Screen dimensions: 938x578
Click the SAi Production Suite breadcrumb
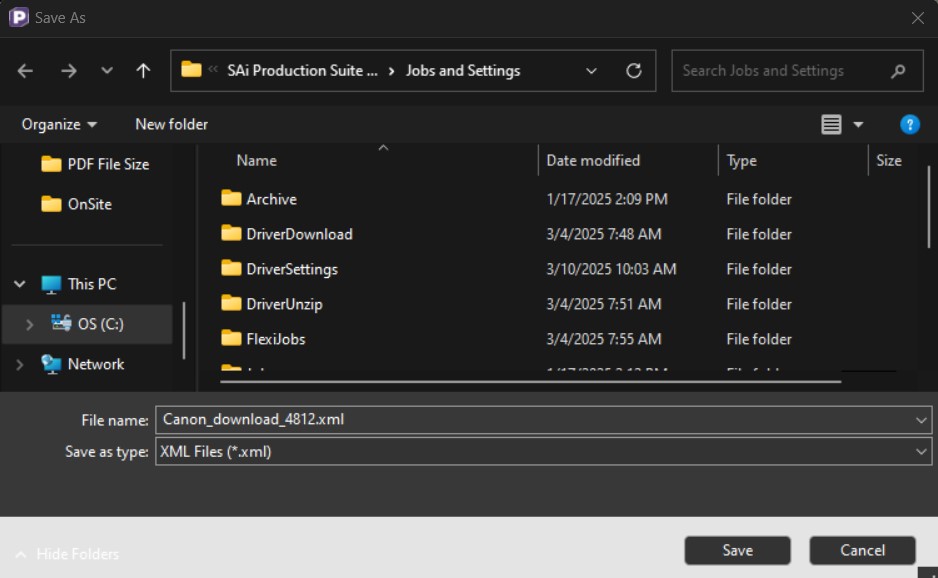[302, 71]
